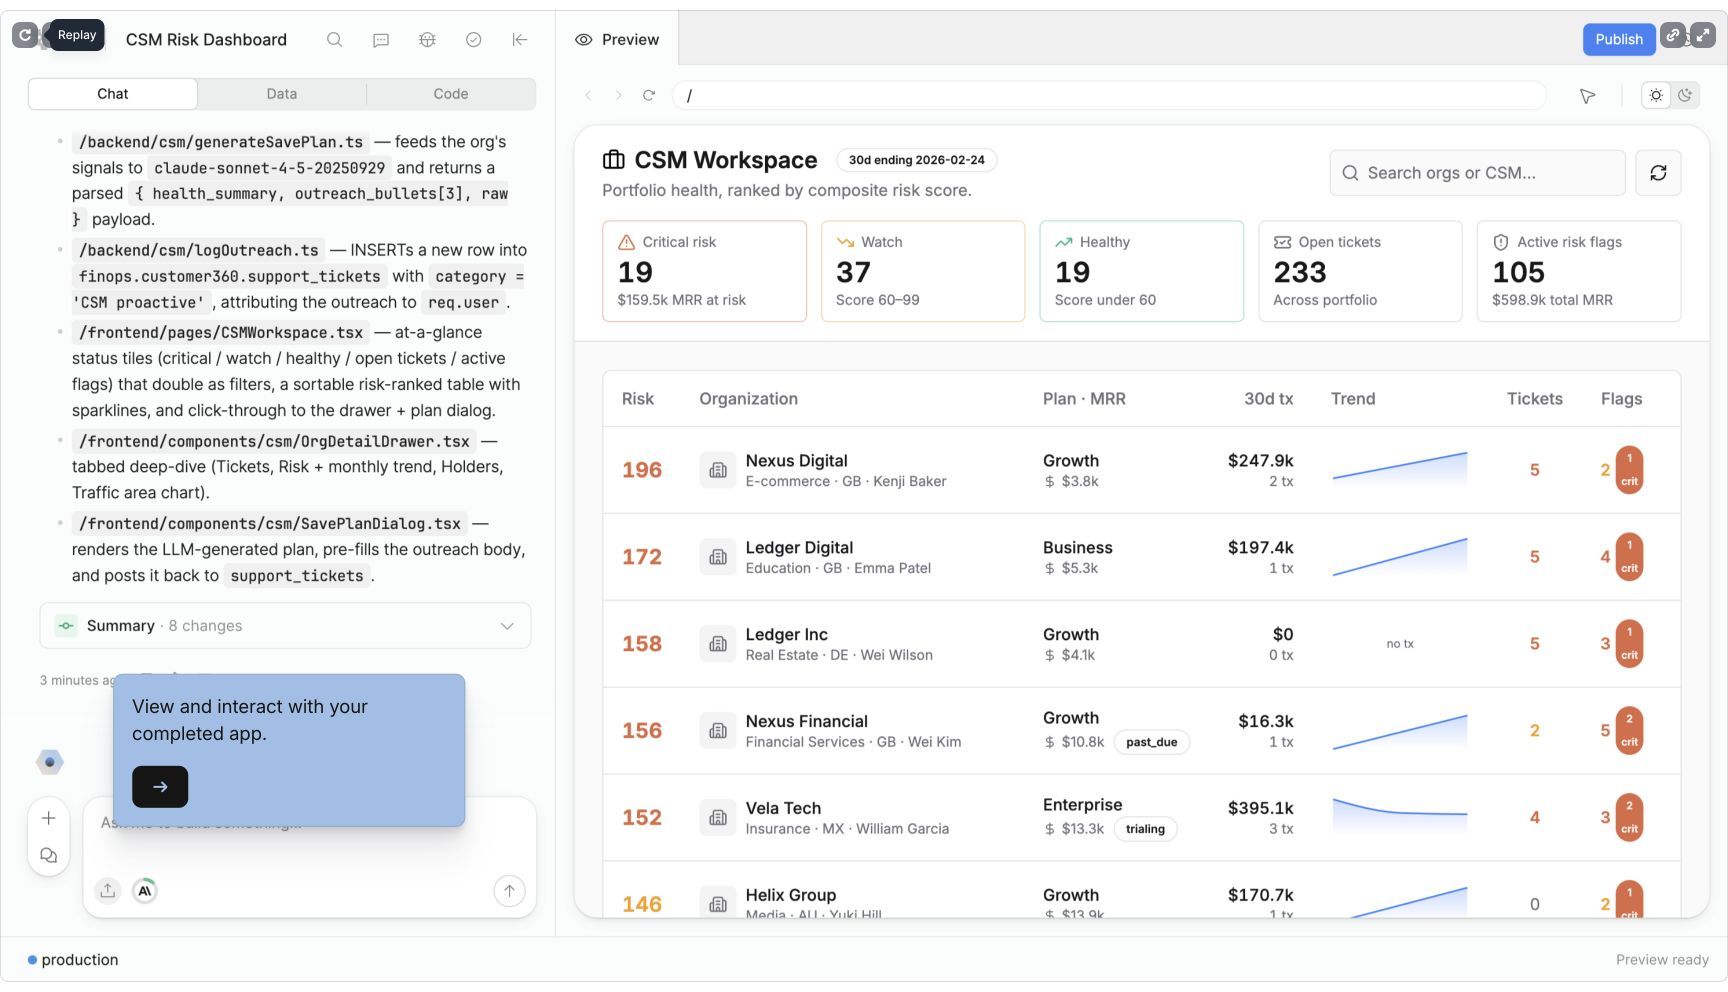This screenshot has height=992, width=1728.
Task: Filter by Active risk flags tile
Action: pos(1579,271)
